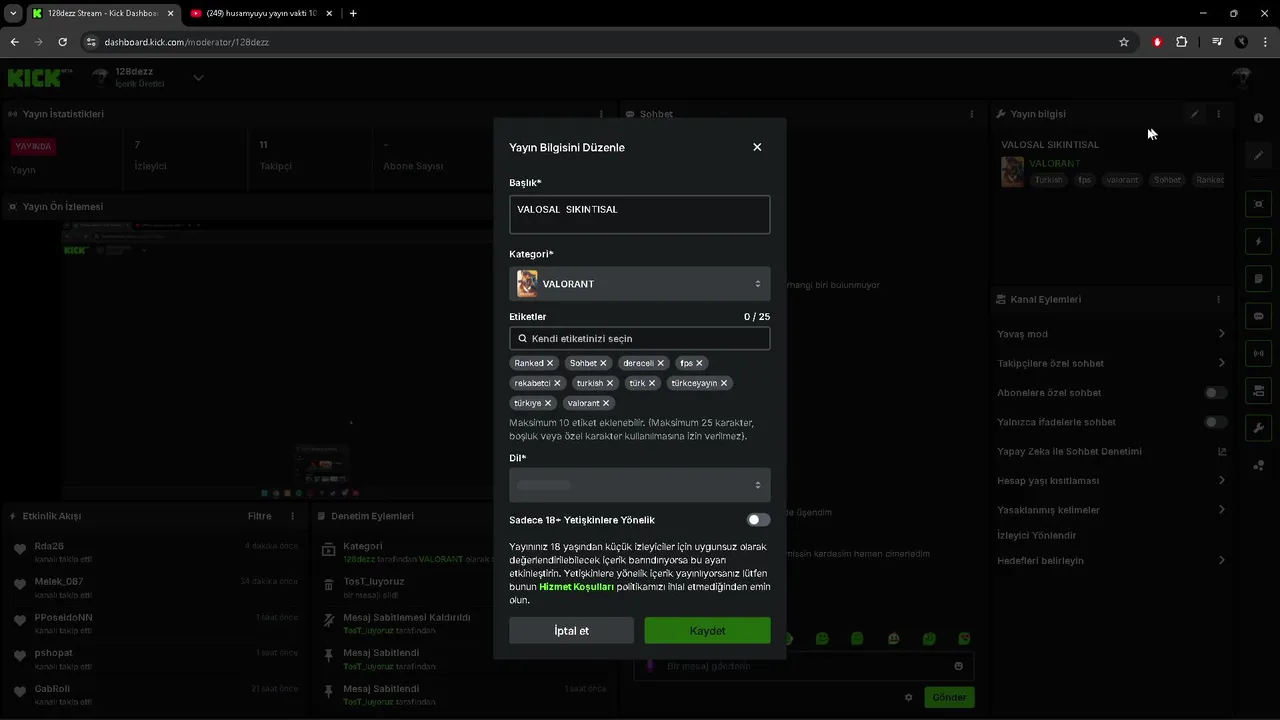Expand Takipçilere özel sohbet settings
1280x720 pixels.
pyautogui.click(x=1222, y=363)
